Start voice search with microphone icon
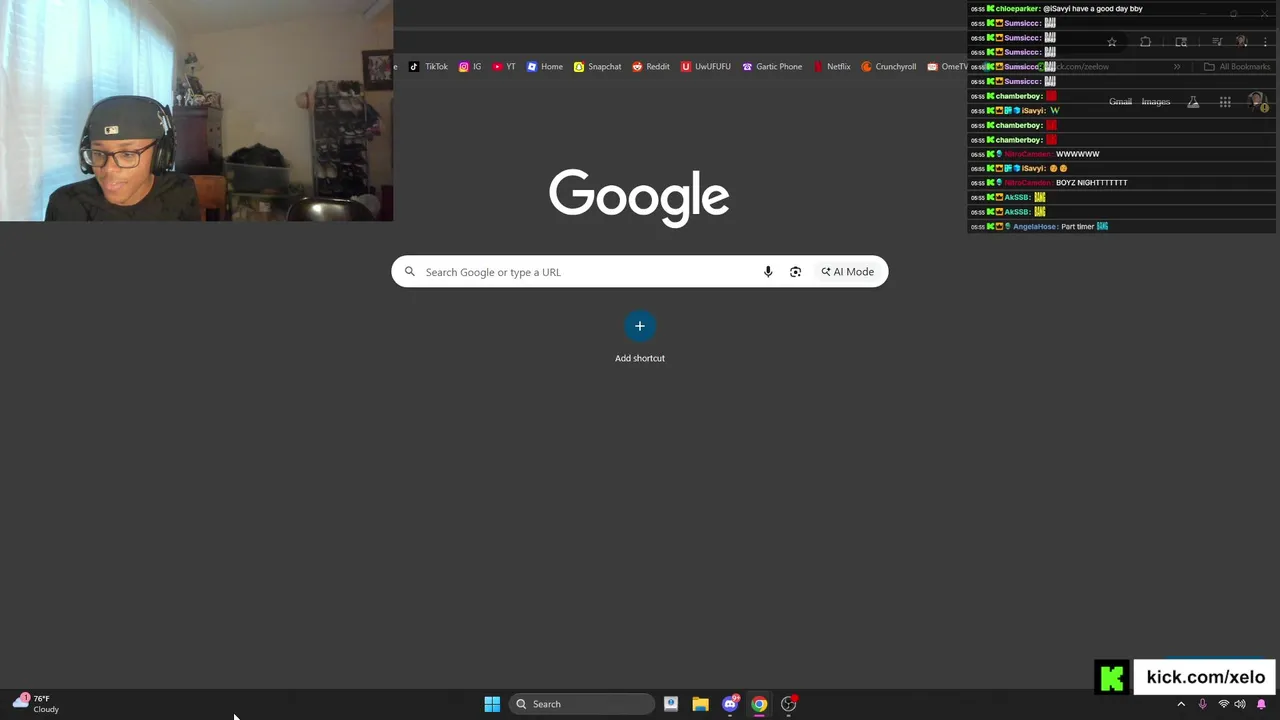 point(768,272)
